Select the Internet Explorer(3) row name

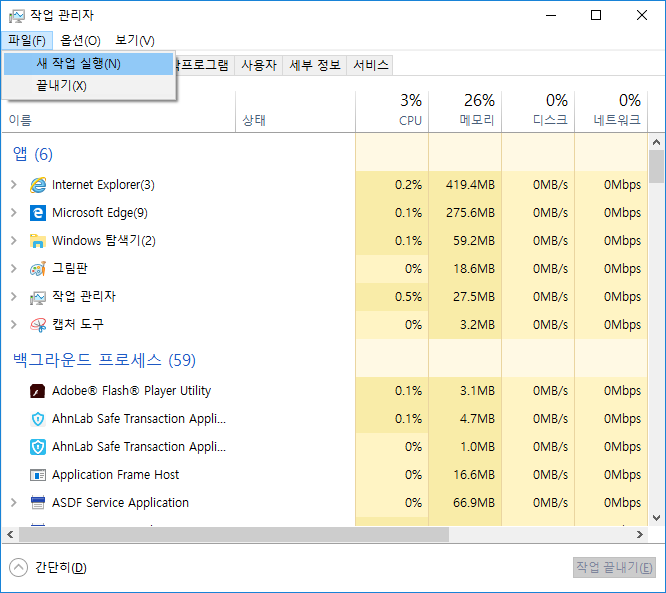[x=103, y=185]
